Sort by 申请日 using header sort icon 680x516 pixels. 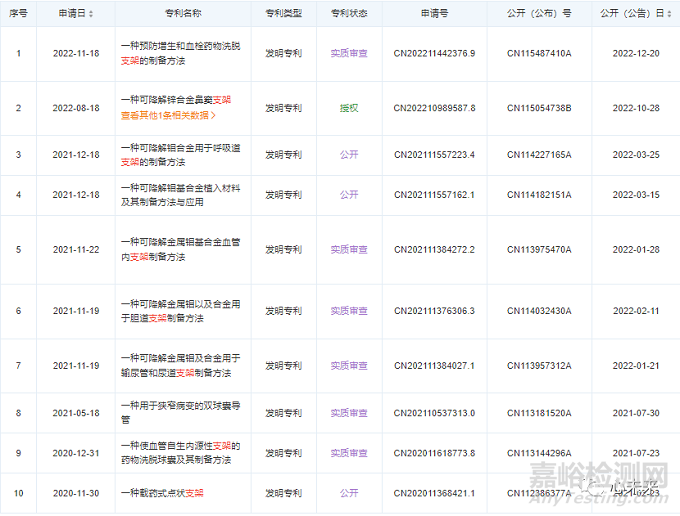pos(93,14)
